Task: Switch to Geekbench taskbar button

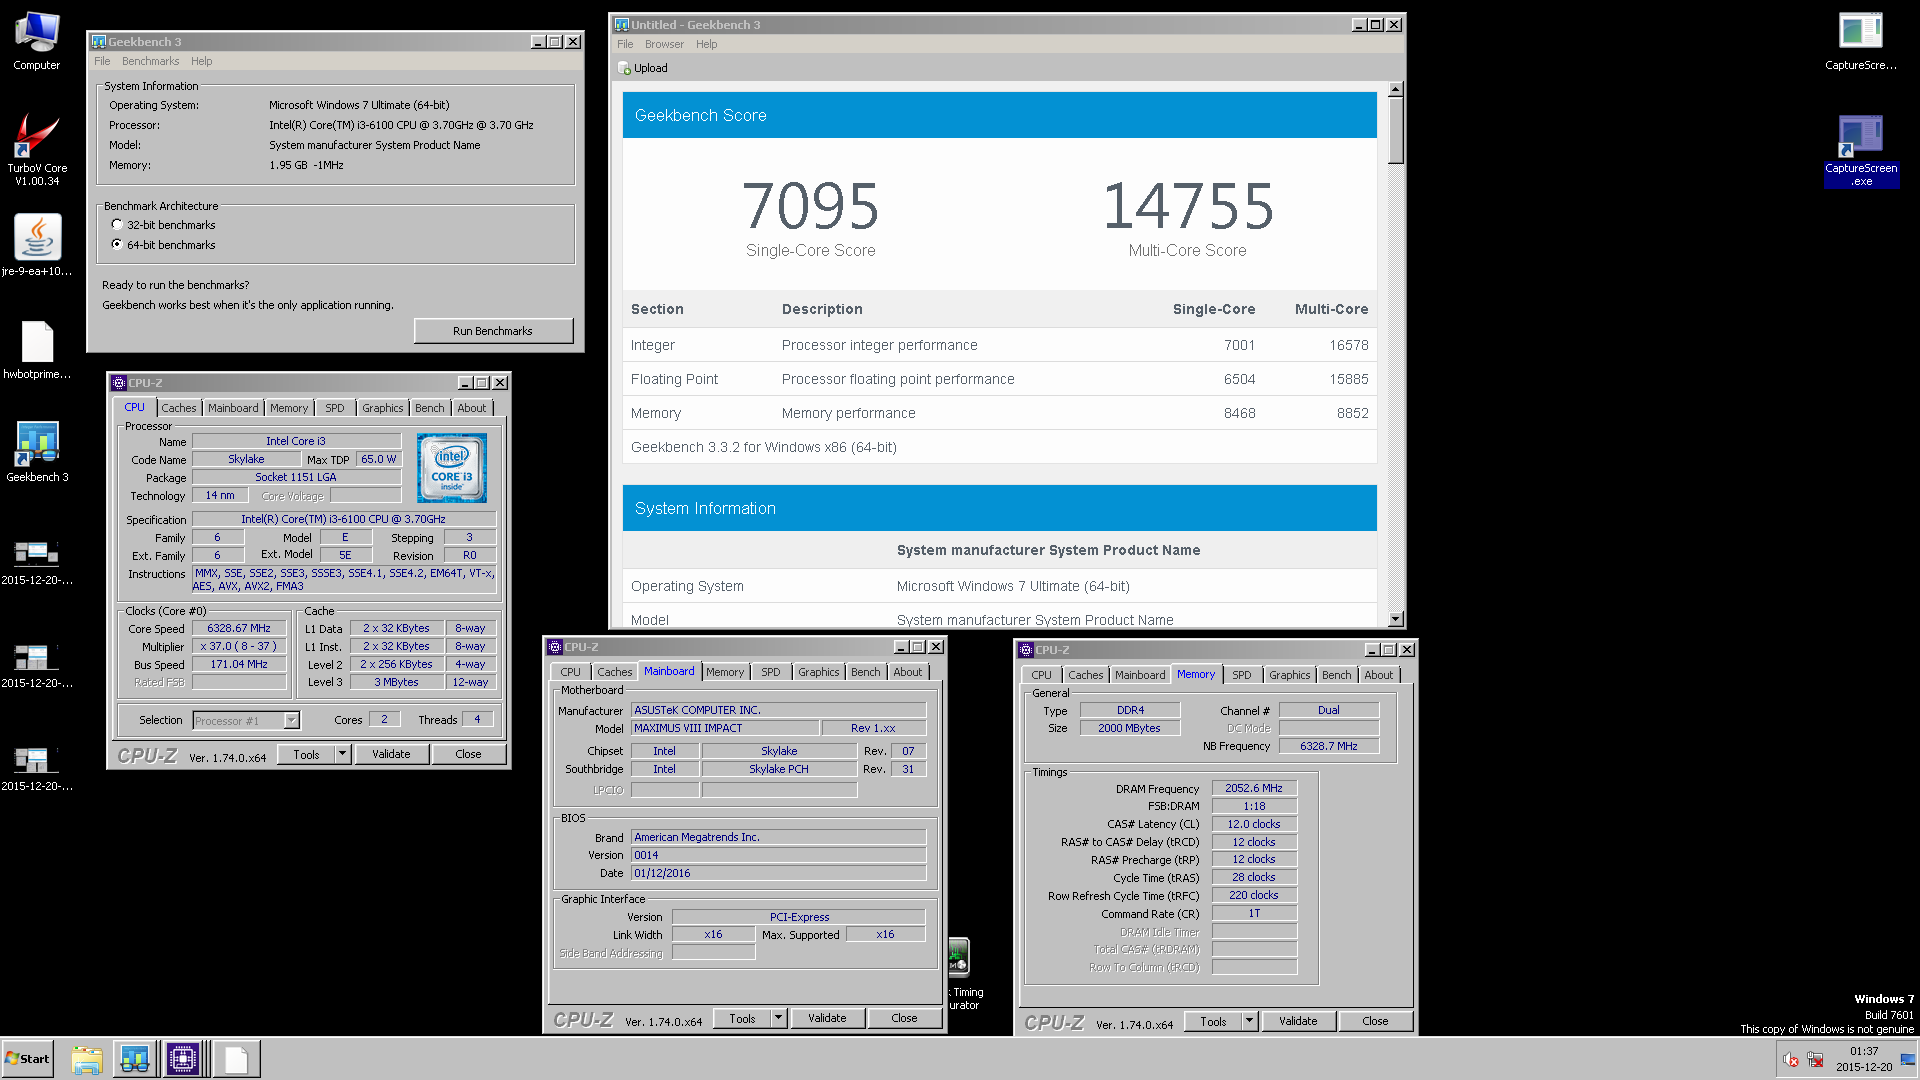Action: [135, 1059]
